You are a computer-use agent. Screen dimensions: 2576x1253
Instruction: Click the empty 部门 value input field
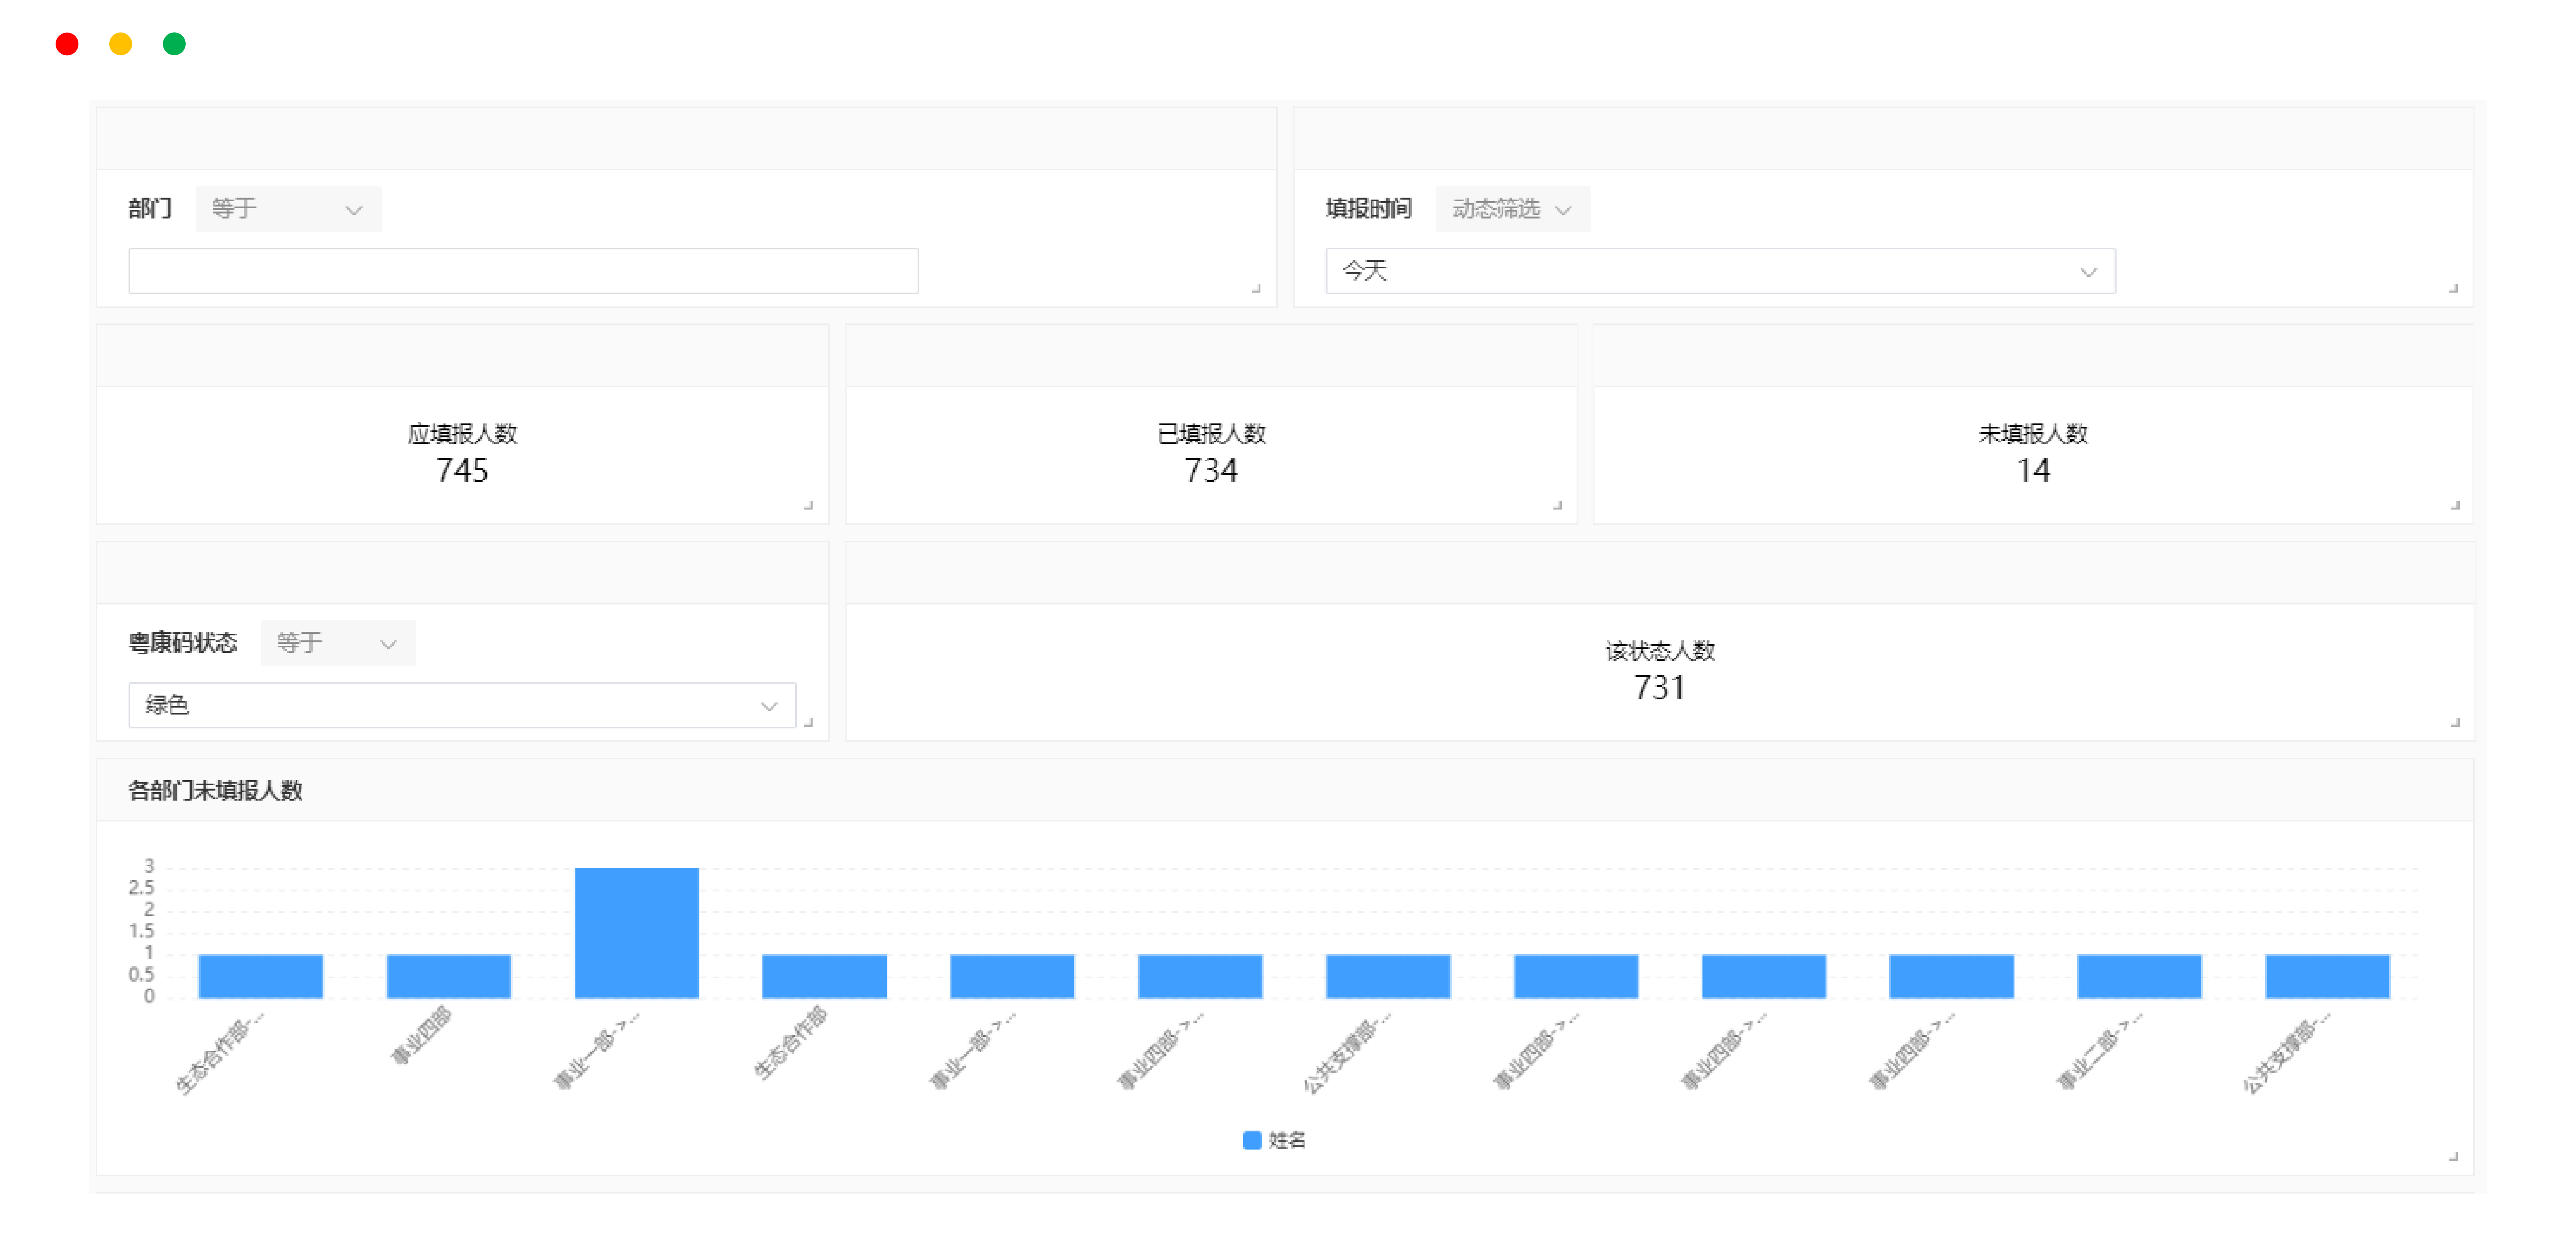point(523,271)
